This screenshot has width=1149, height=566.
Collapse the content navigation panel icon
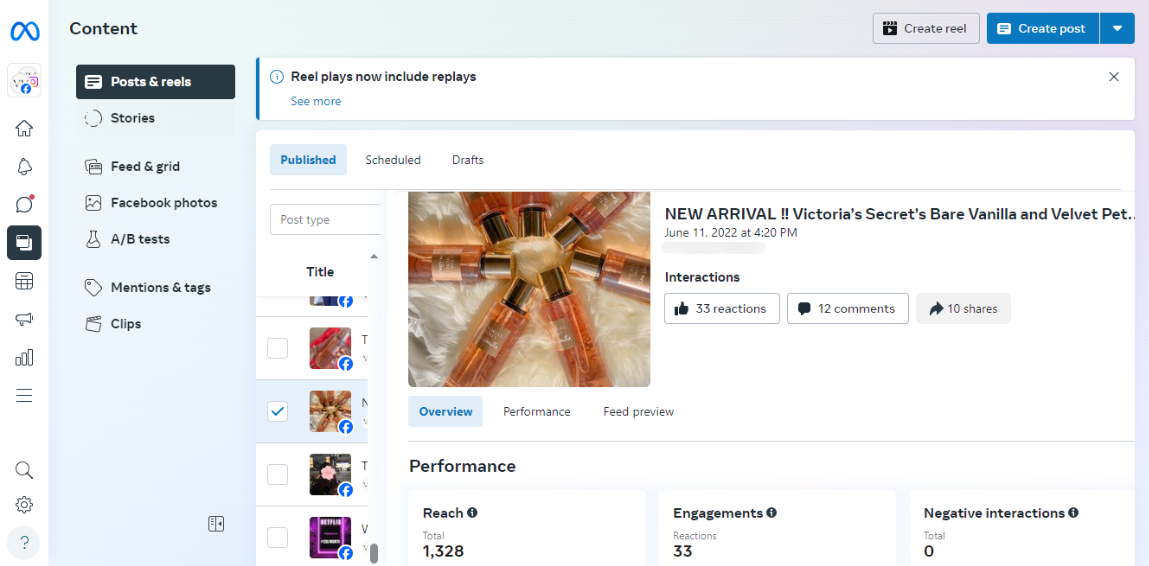coord(215,523)
